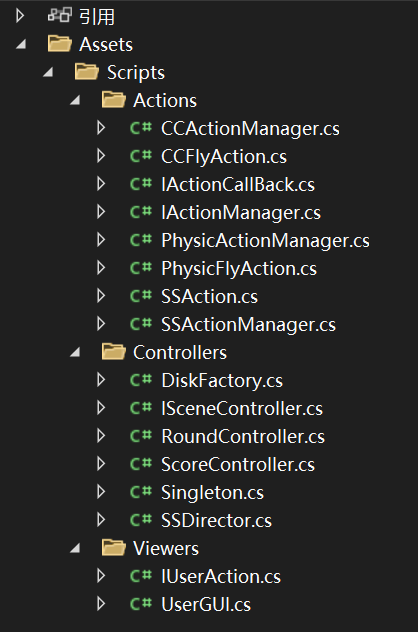The image size is (418, 632).
Task: Click the Controllers folder icon
Action: coord(114,351)
